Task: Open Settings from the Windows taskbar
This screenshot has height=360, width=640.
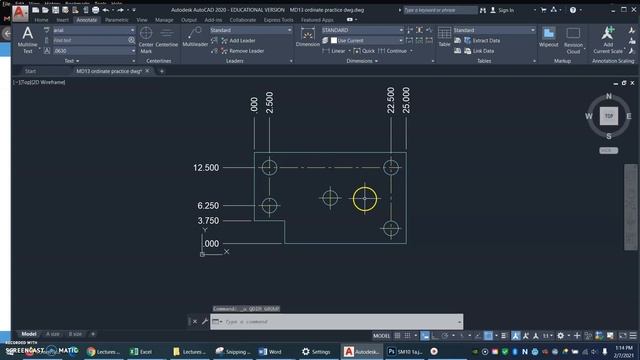Action: click(x=316, y=351)
